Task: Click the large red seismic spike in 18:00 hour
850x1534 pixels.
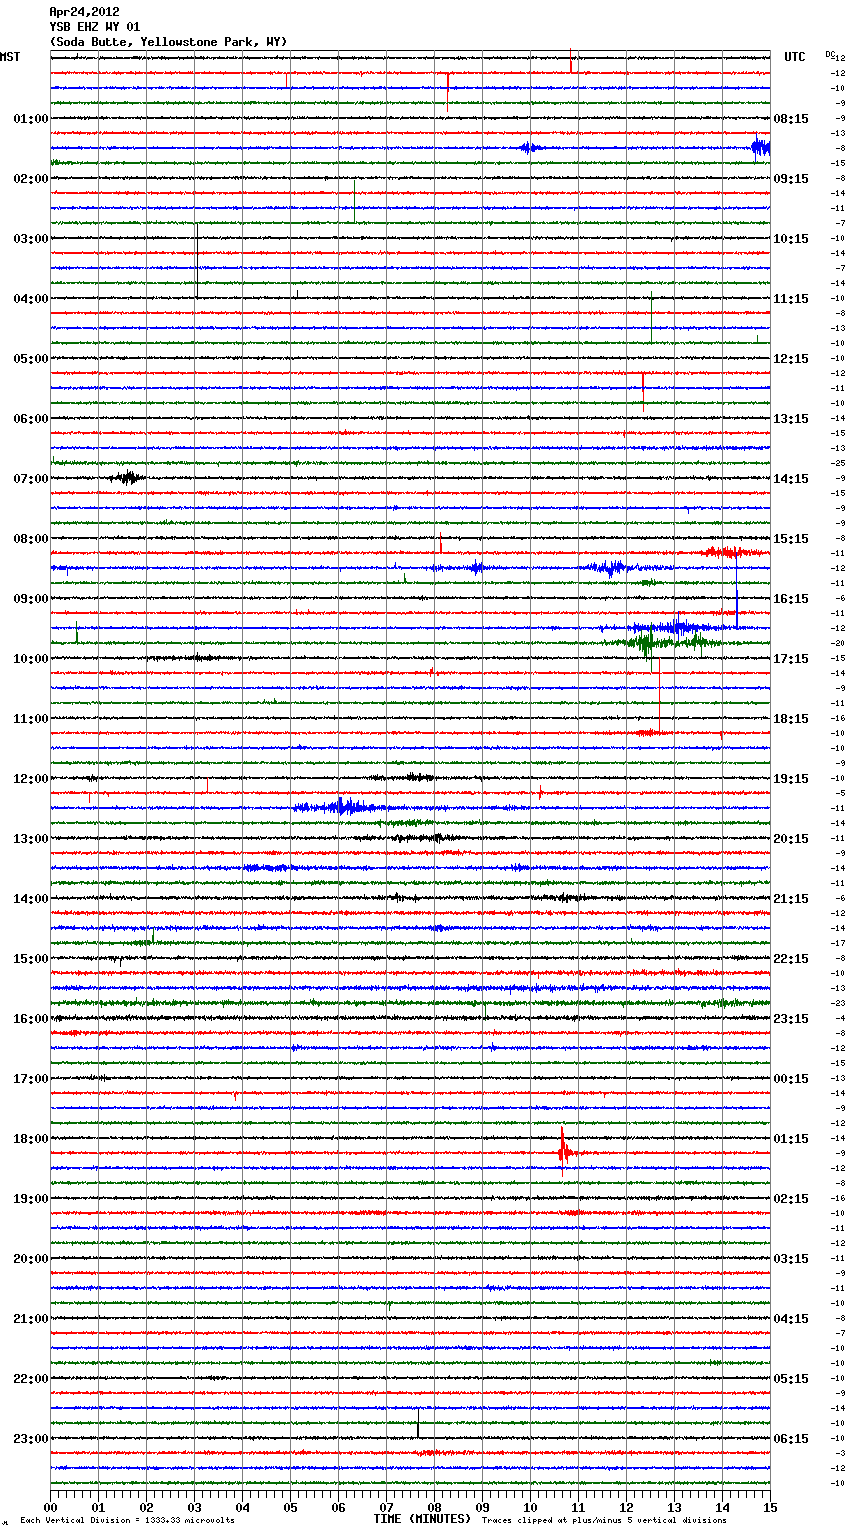Action: (563, 1151)
